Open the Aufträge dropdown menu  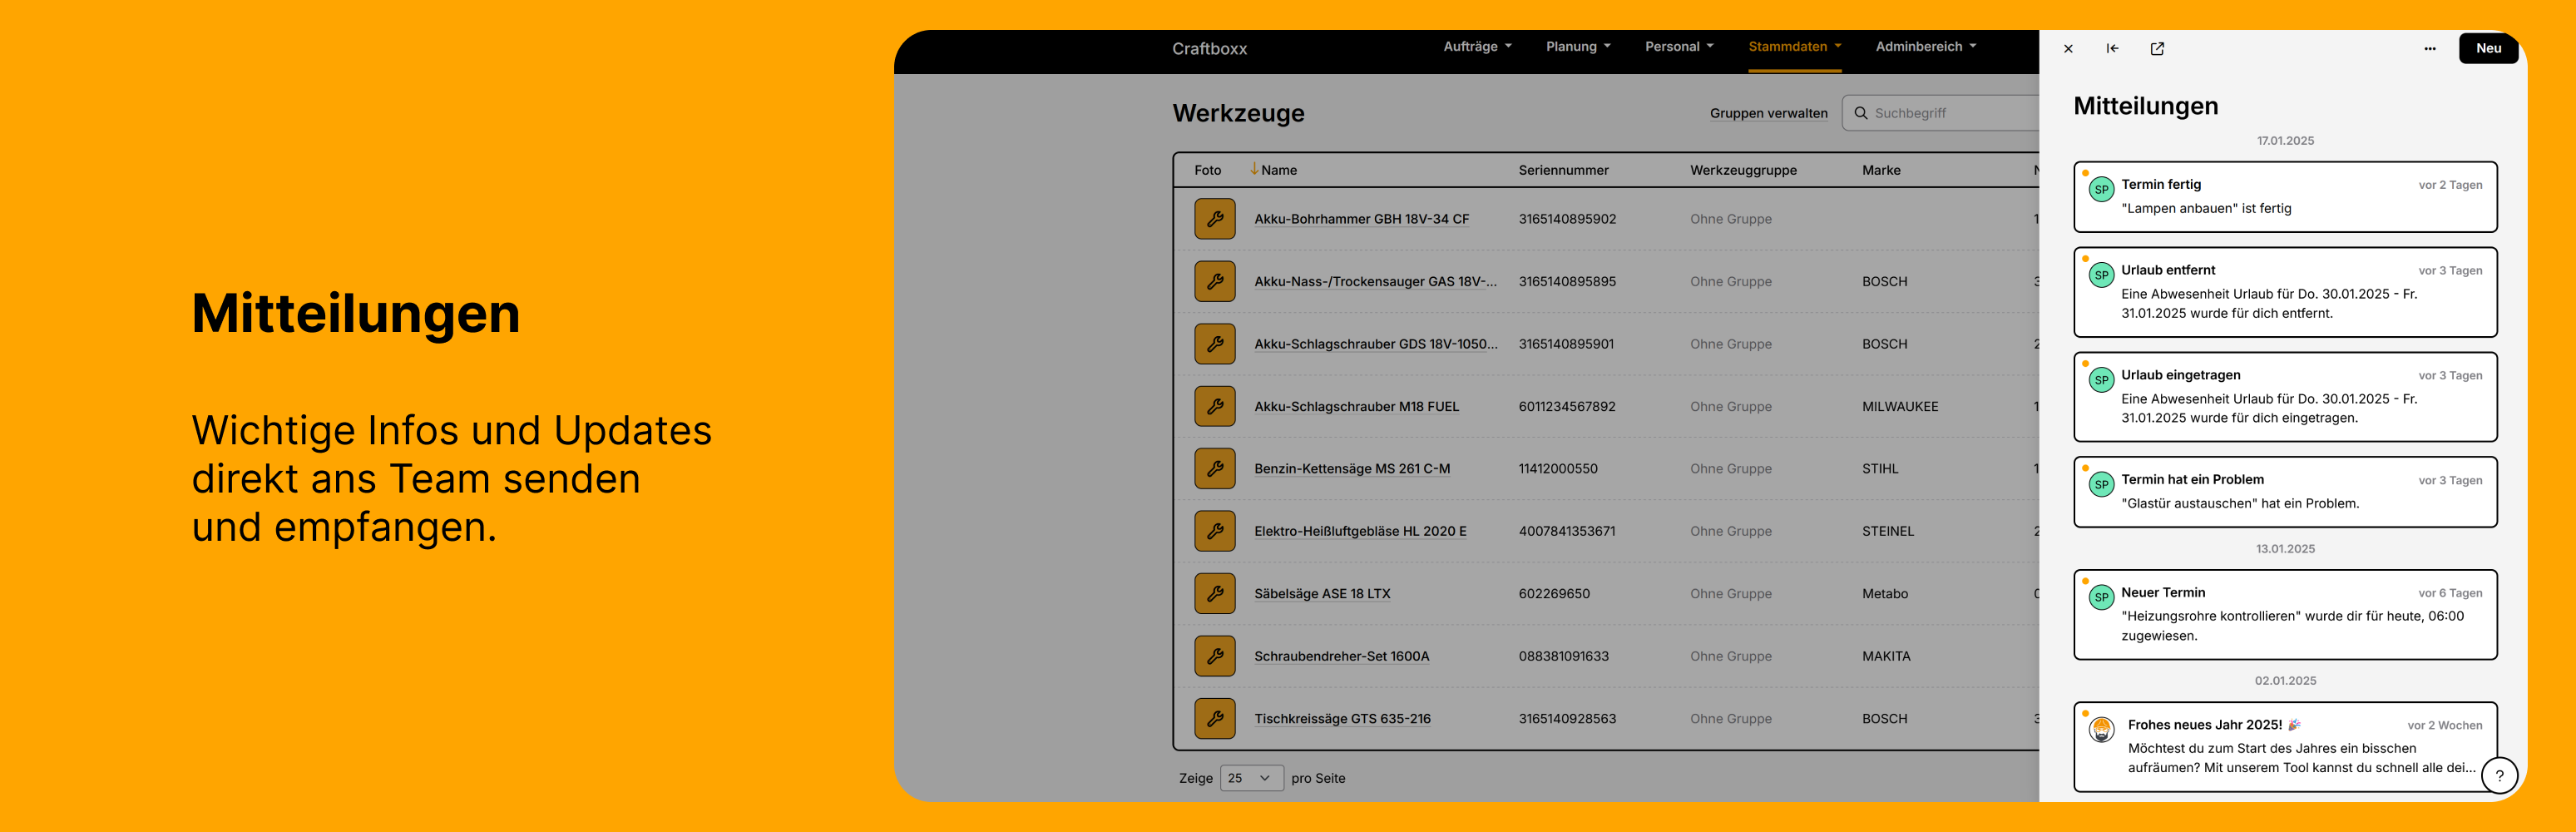click(1477, 46)
